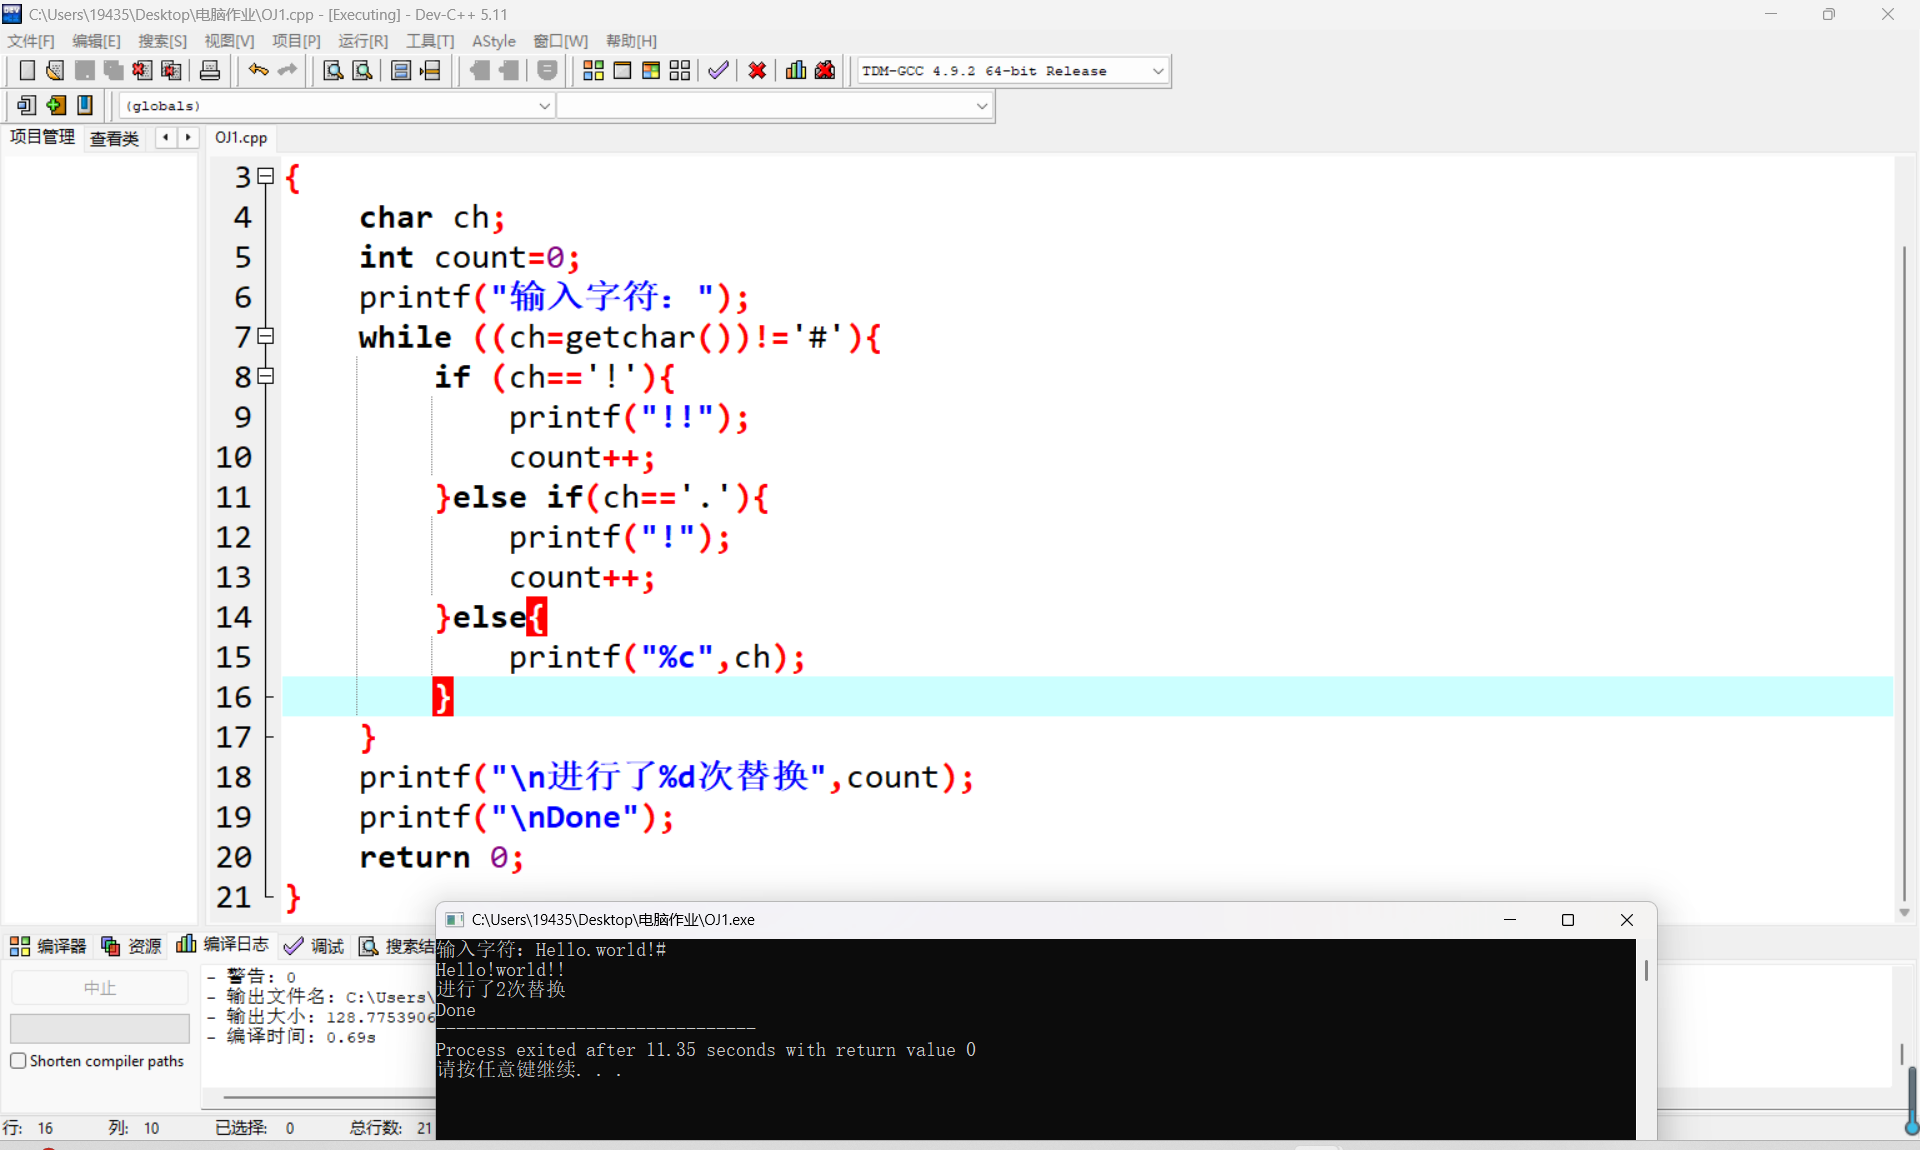Open the TDM-GCC compiler set dropdown

point(1158,71)
